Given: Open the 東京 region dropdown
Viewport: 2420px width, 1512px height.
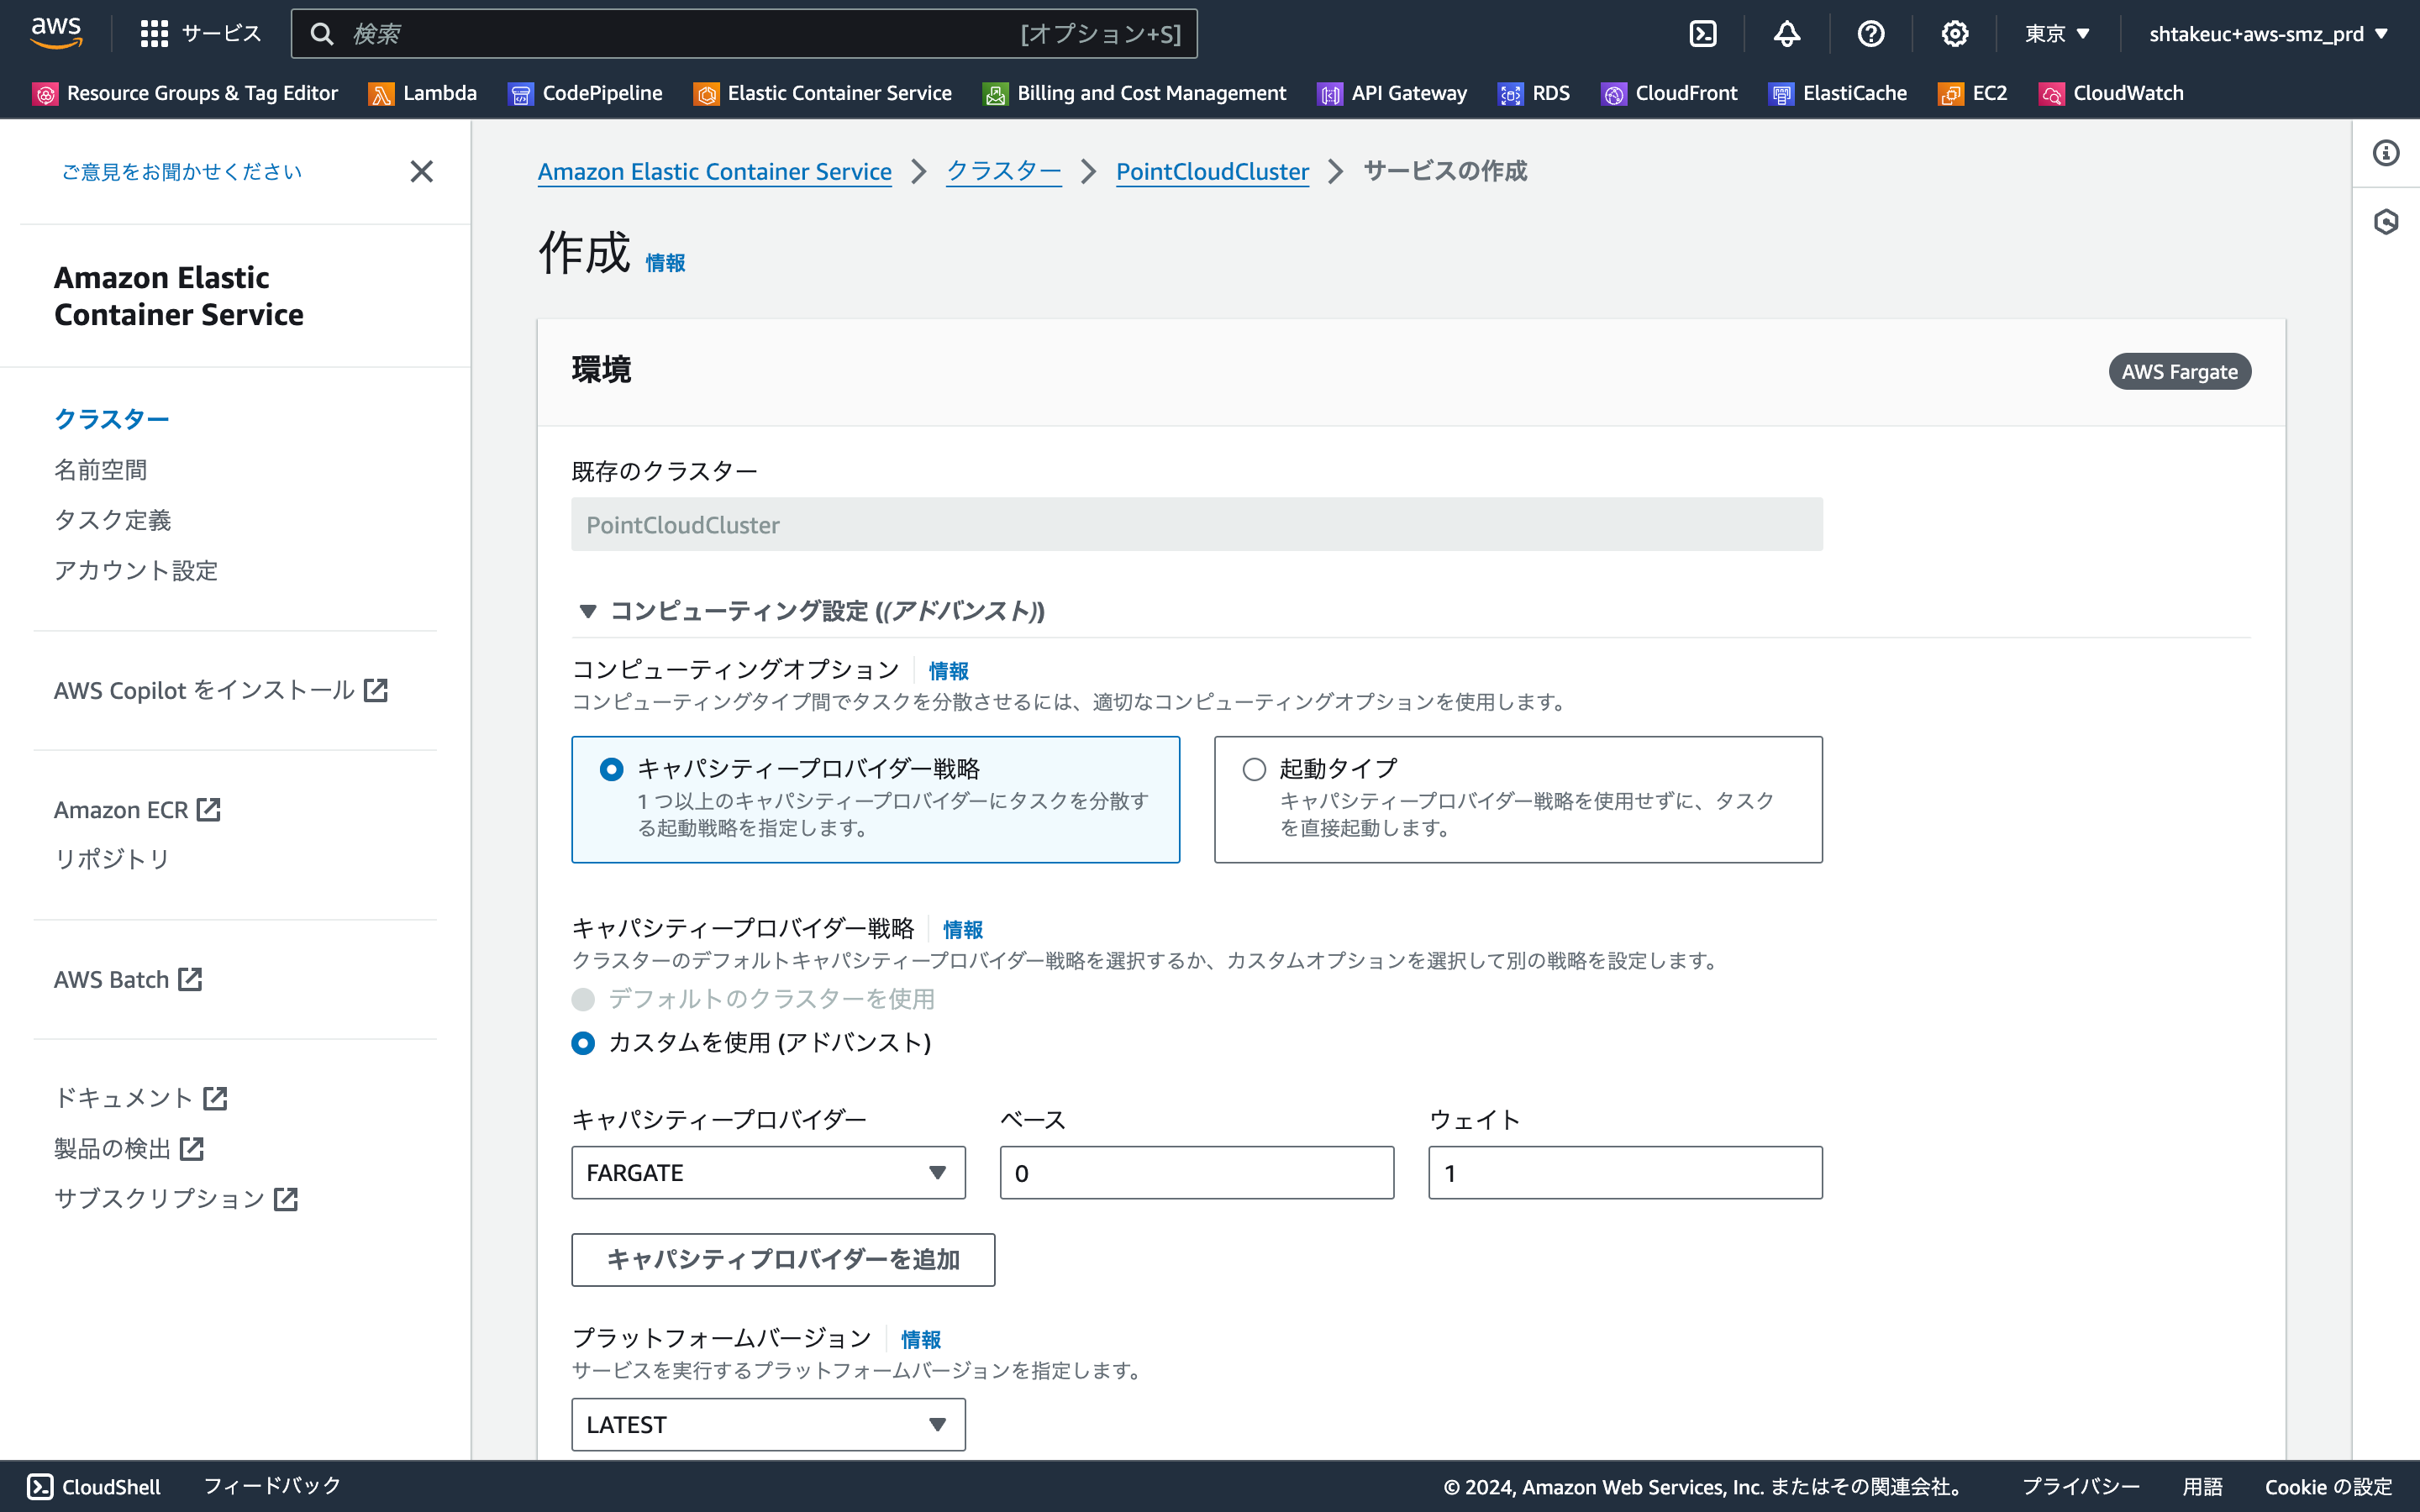Looking at the screenshot, I should coord(2057,34).
